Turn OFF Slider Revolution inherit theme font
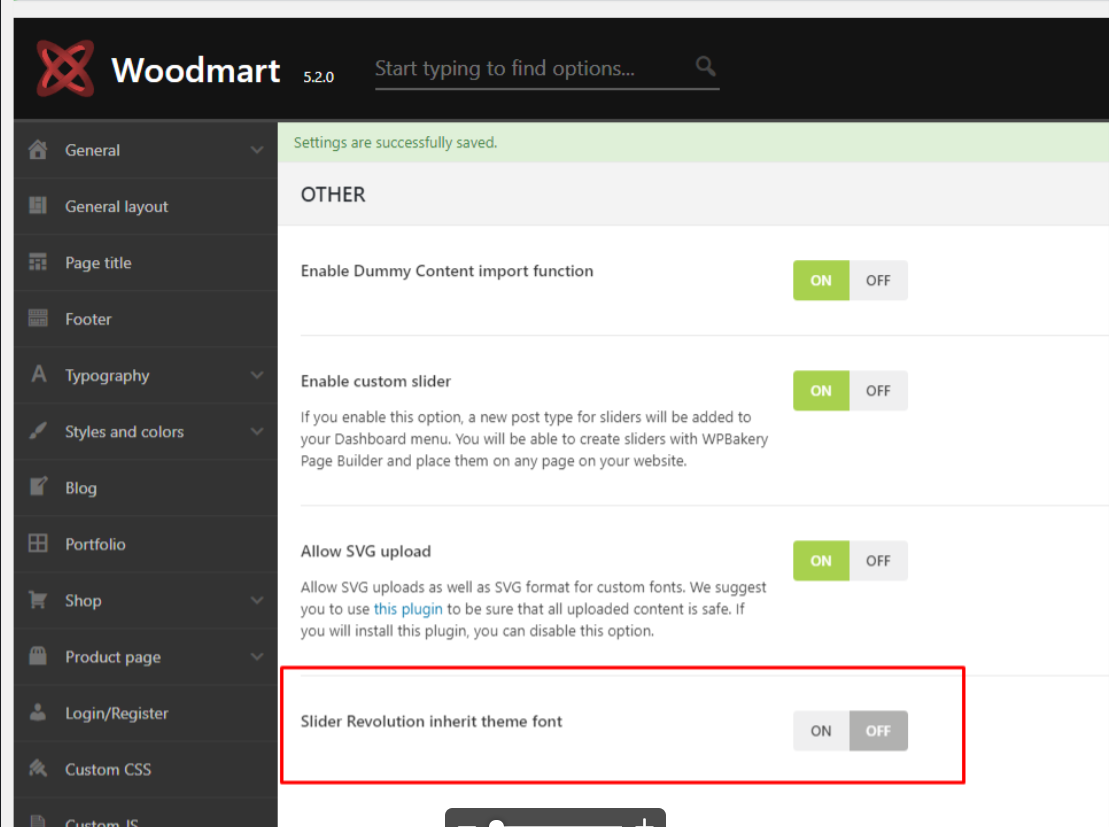The image size is (1109, 827). (x=878, y=731)
